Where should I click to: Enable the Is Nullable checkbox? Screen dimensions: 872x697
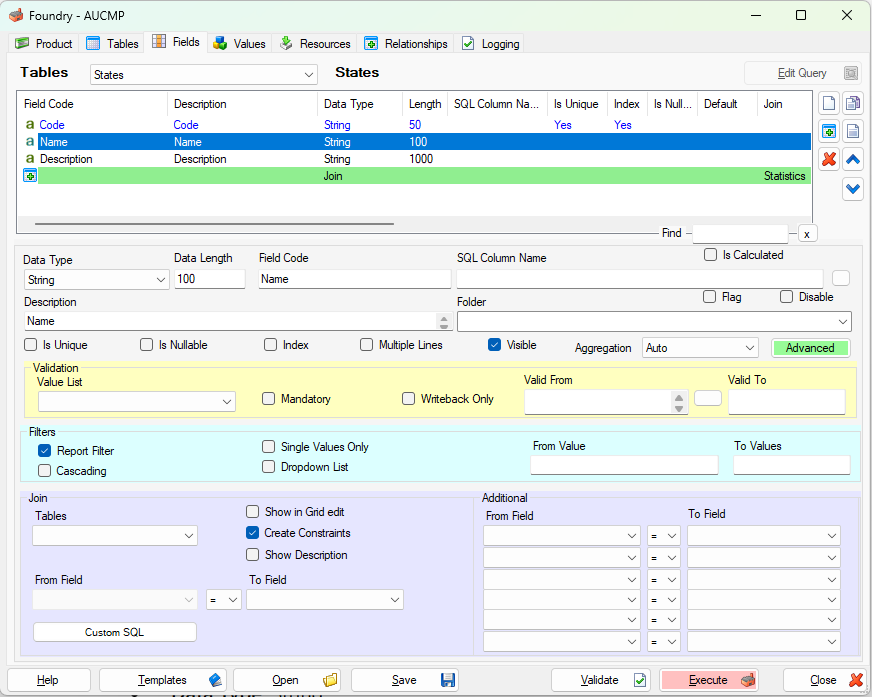pyautogui.click(x=146, y=345)
